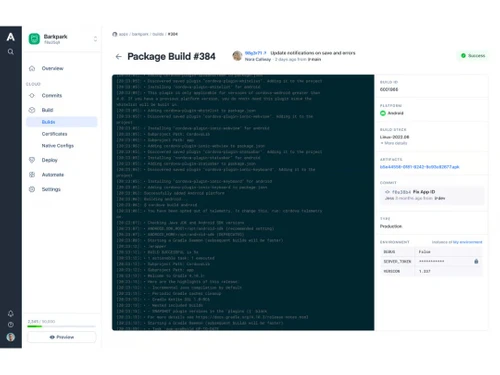Open Commits section
The image size is (500, 375).
click(52, 95)
